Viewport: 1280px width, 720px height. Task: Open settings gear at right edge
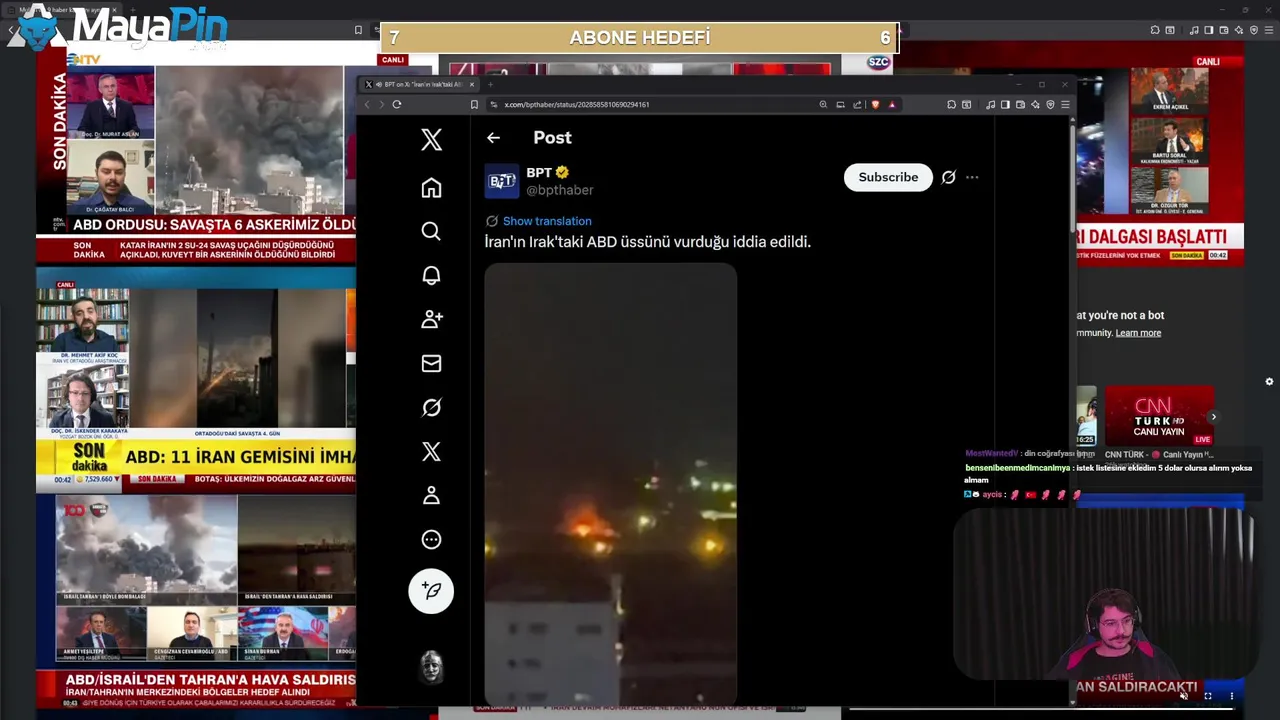pyautogui.click(x=1269, y=381)
